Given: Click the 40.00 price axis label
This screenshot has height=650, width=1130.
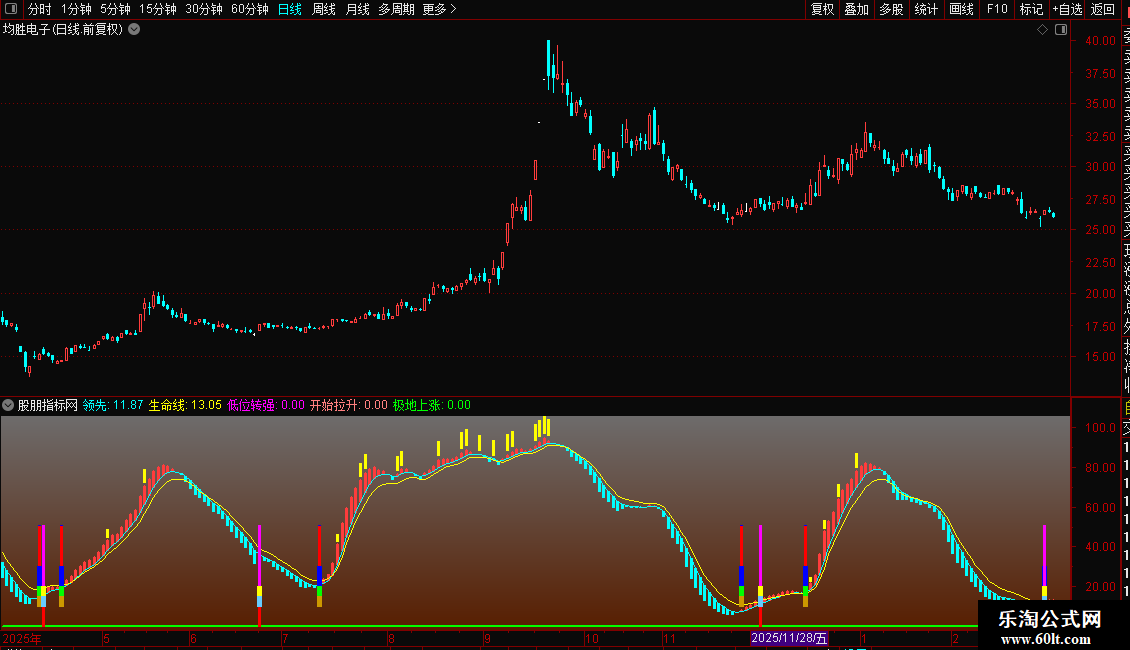Looking at the screenshot, I should [x=1100, y=40].
